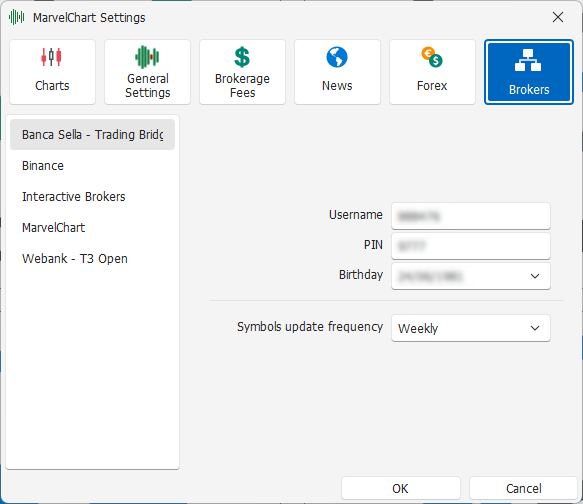This screenshot has width=583, height=504.
Task: Click the Username input field
Action: pyautogui.click(x=471, y=216)
